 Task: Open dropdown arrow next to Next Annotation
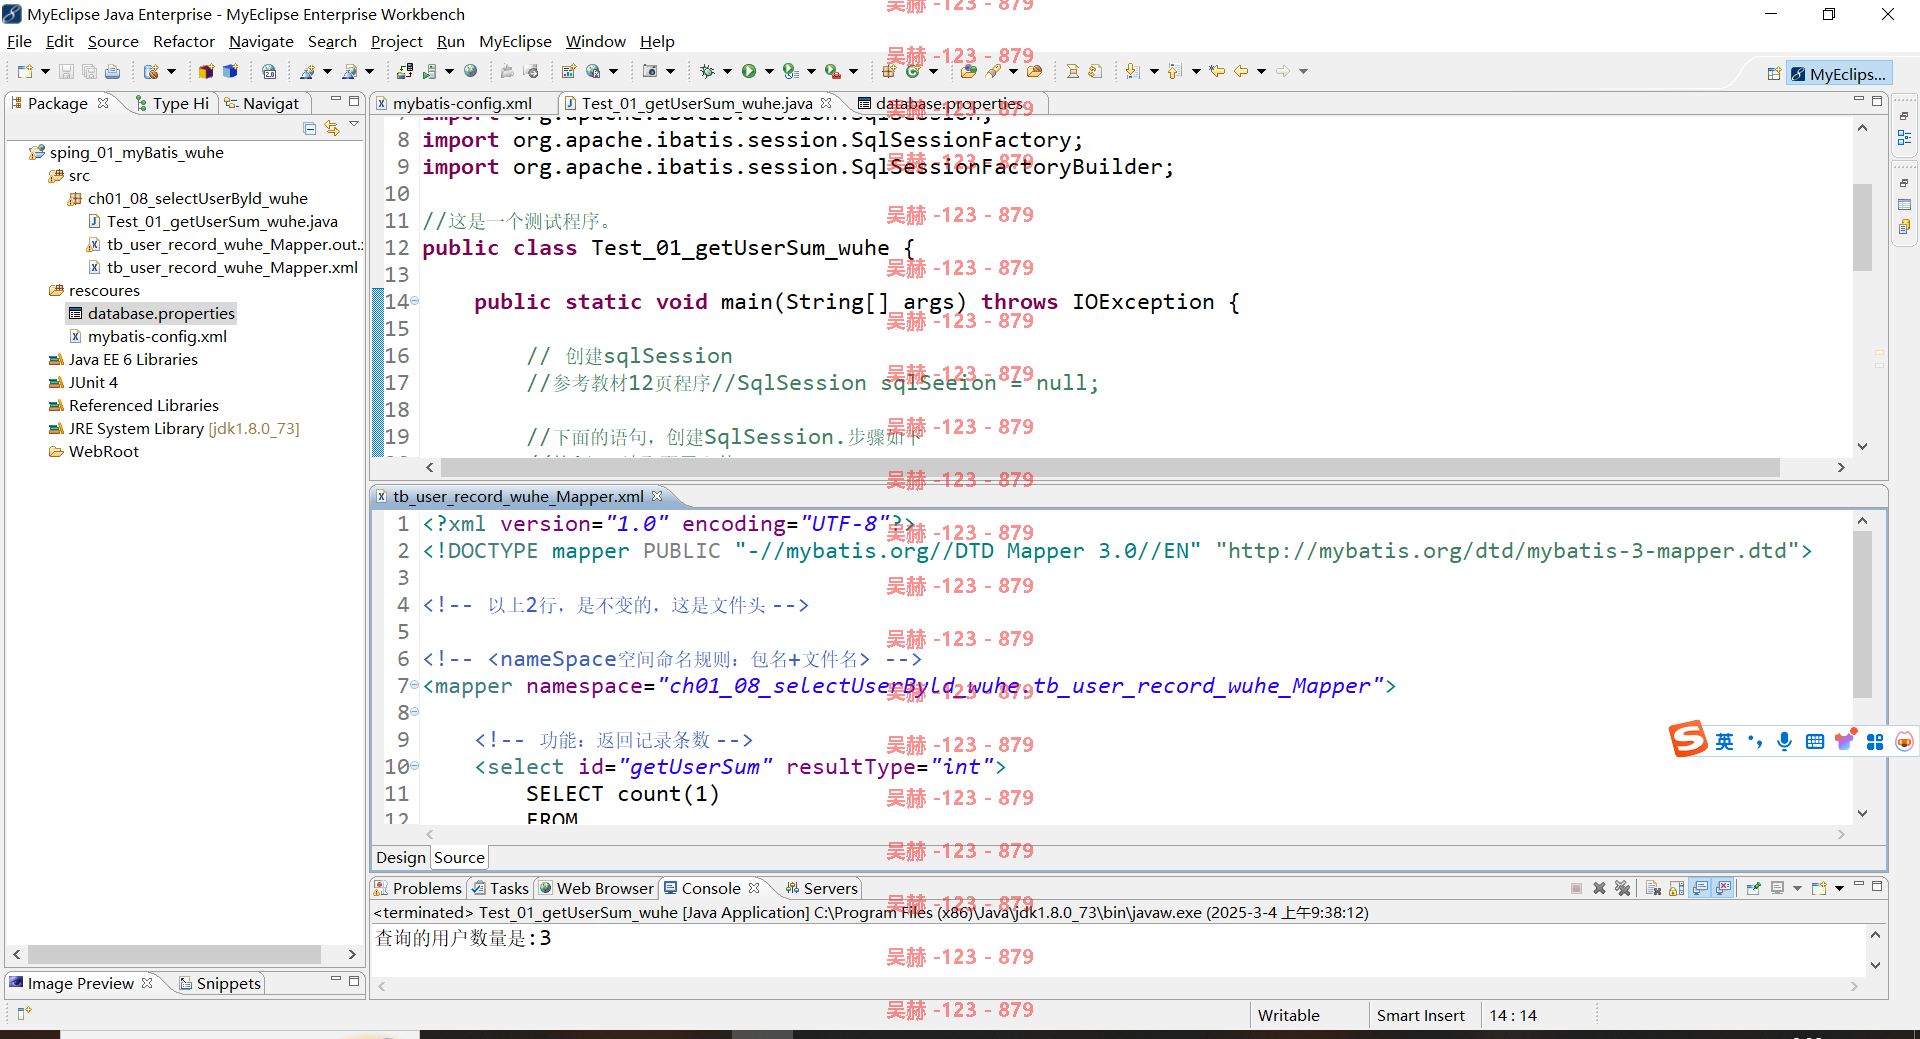click(x=1153, y=71)
